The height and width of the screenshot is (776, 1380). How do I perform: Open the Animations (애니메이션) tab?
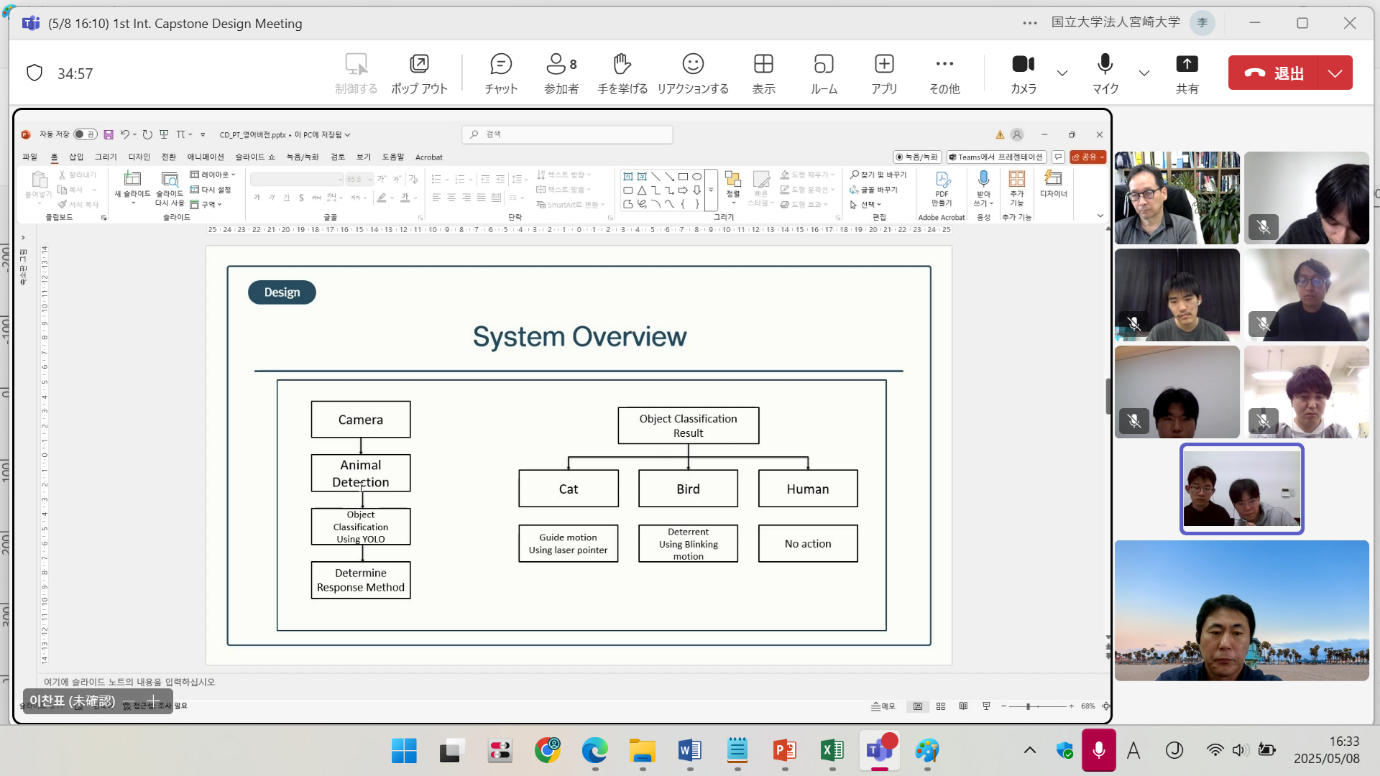click(x=206, y=157)
